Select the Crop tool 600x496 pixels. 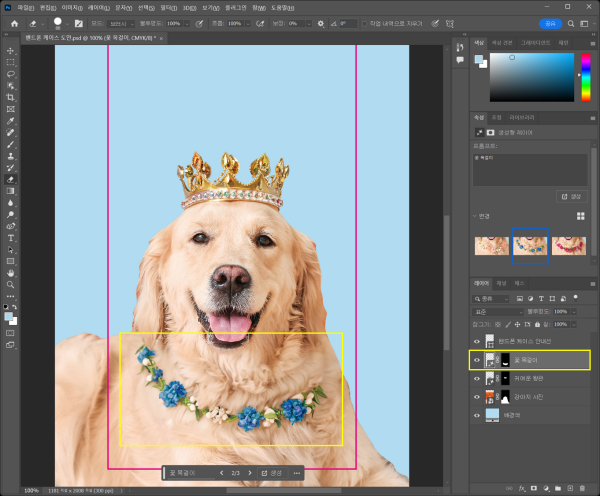click(x=10, y=97)
